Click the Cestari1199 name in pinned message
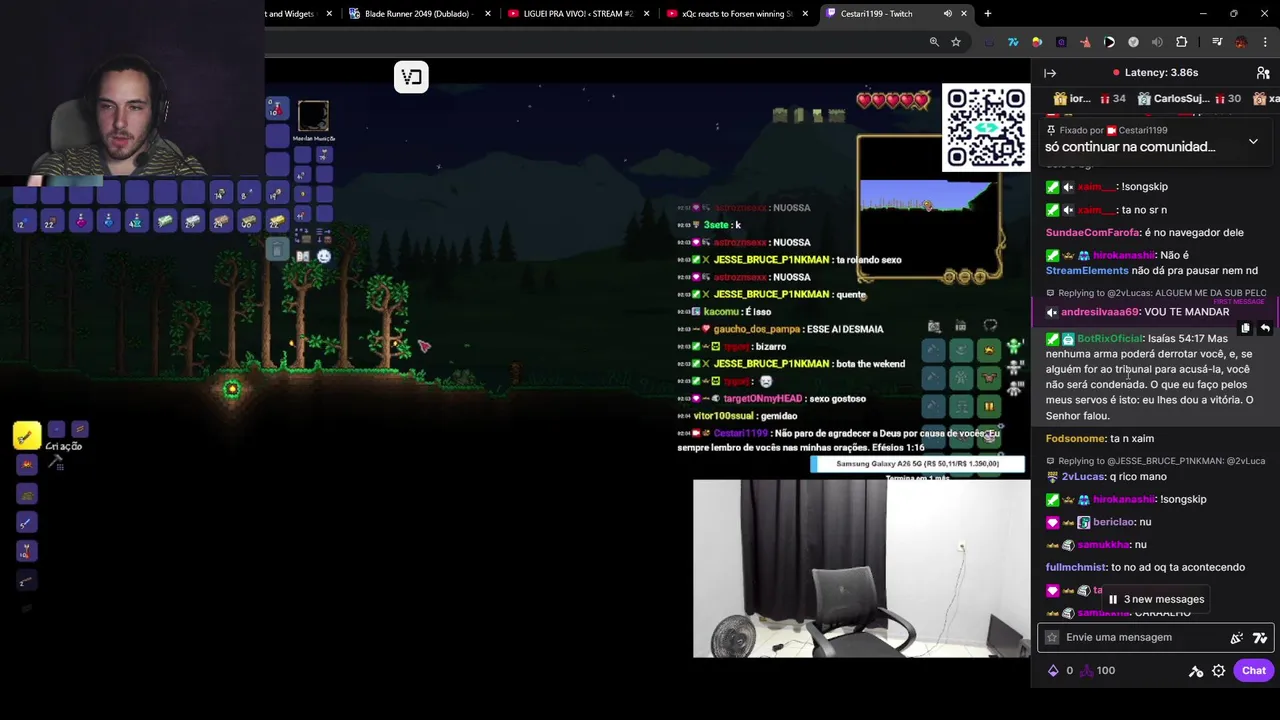Image resolution: width=1280 pixels, height=720 pixels. (1142, 130)
